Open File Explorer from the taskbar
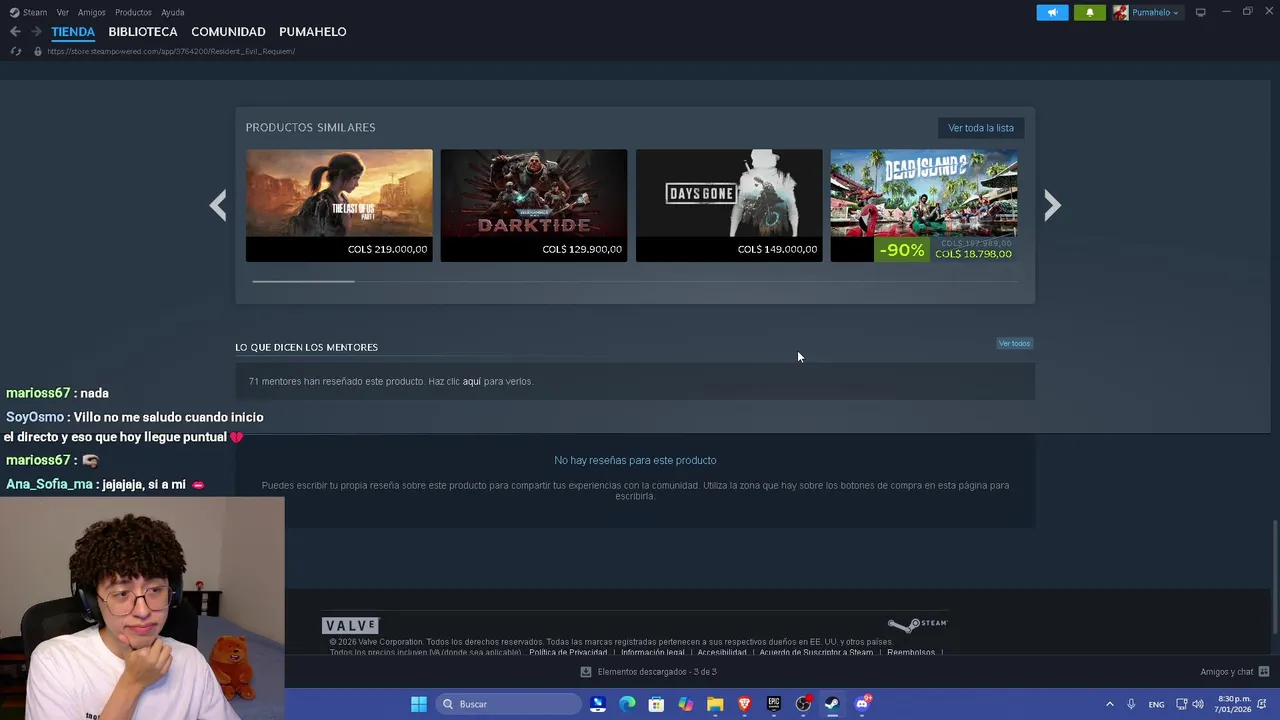 tap(715, 704)
